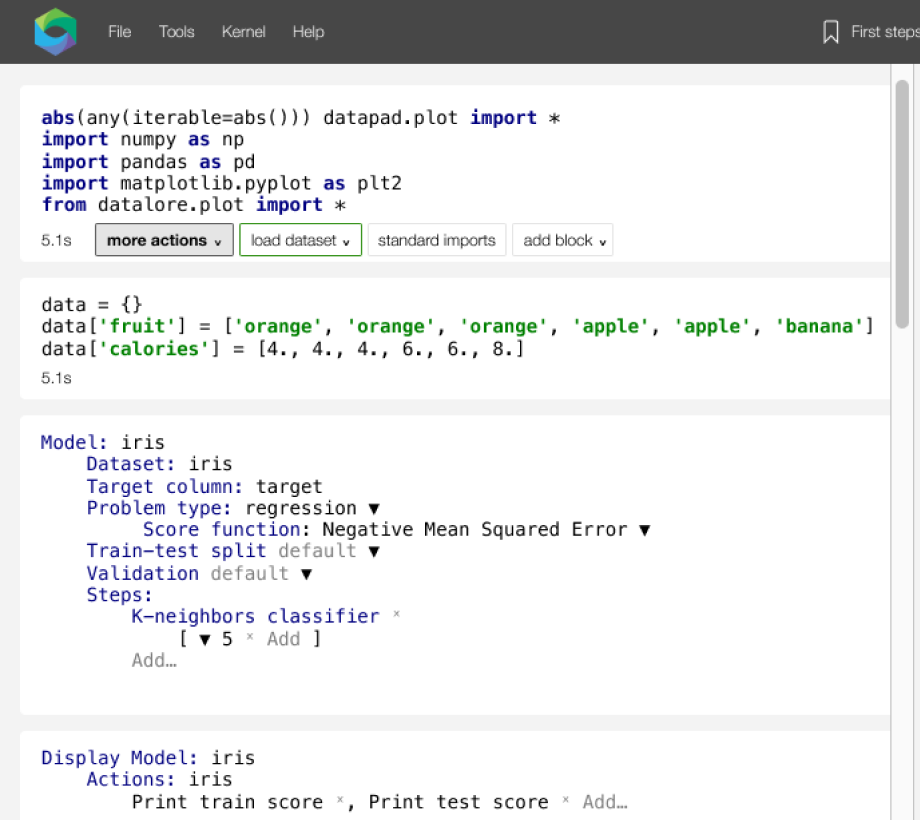Open the Tools menu
The width and height of the screenshot is (920, 820).
tap(176, 32)
